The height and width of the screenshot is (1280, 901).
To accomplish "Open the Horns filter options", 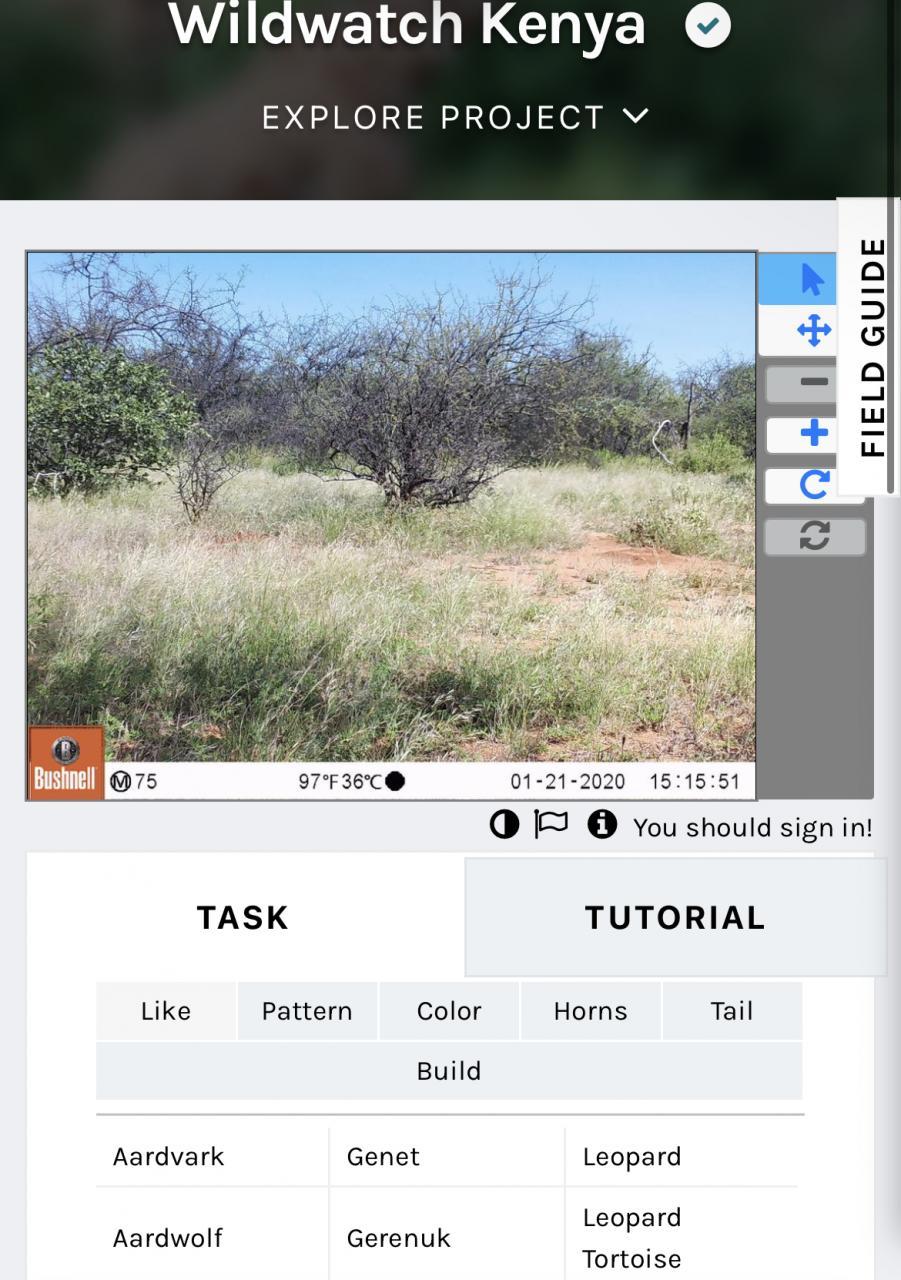I will (x=590, y=1011).
